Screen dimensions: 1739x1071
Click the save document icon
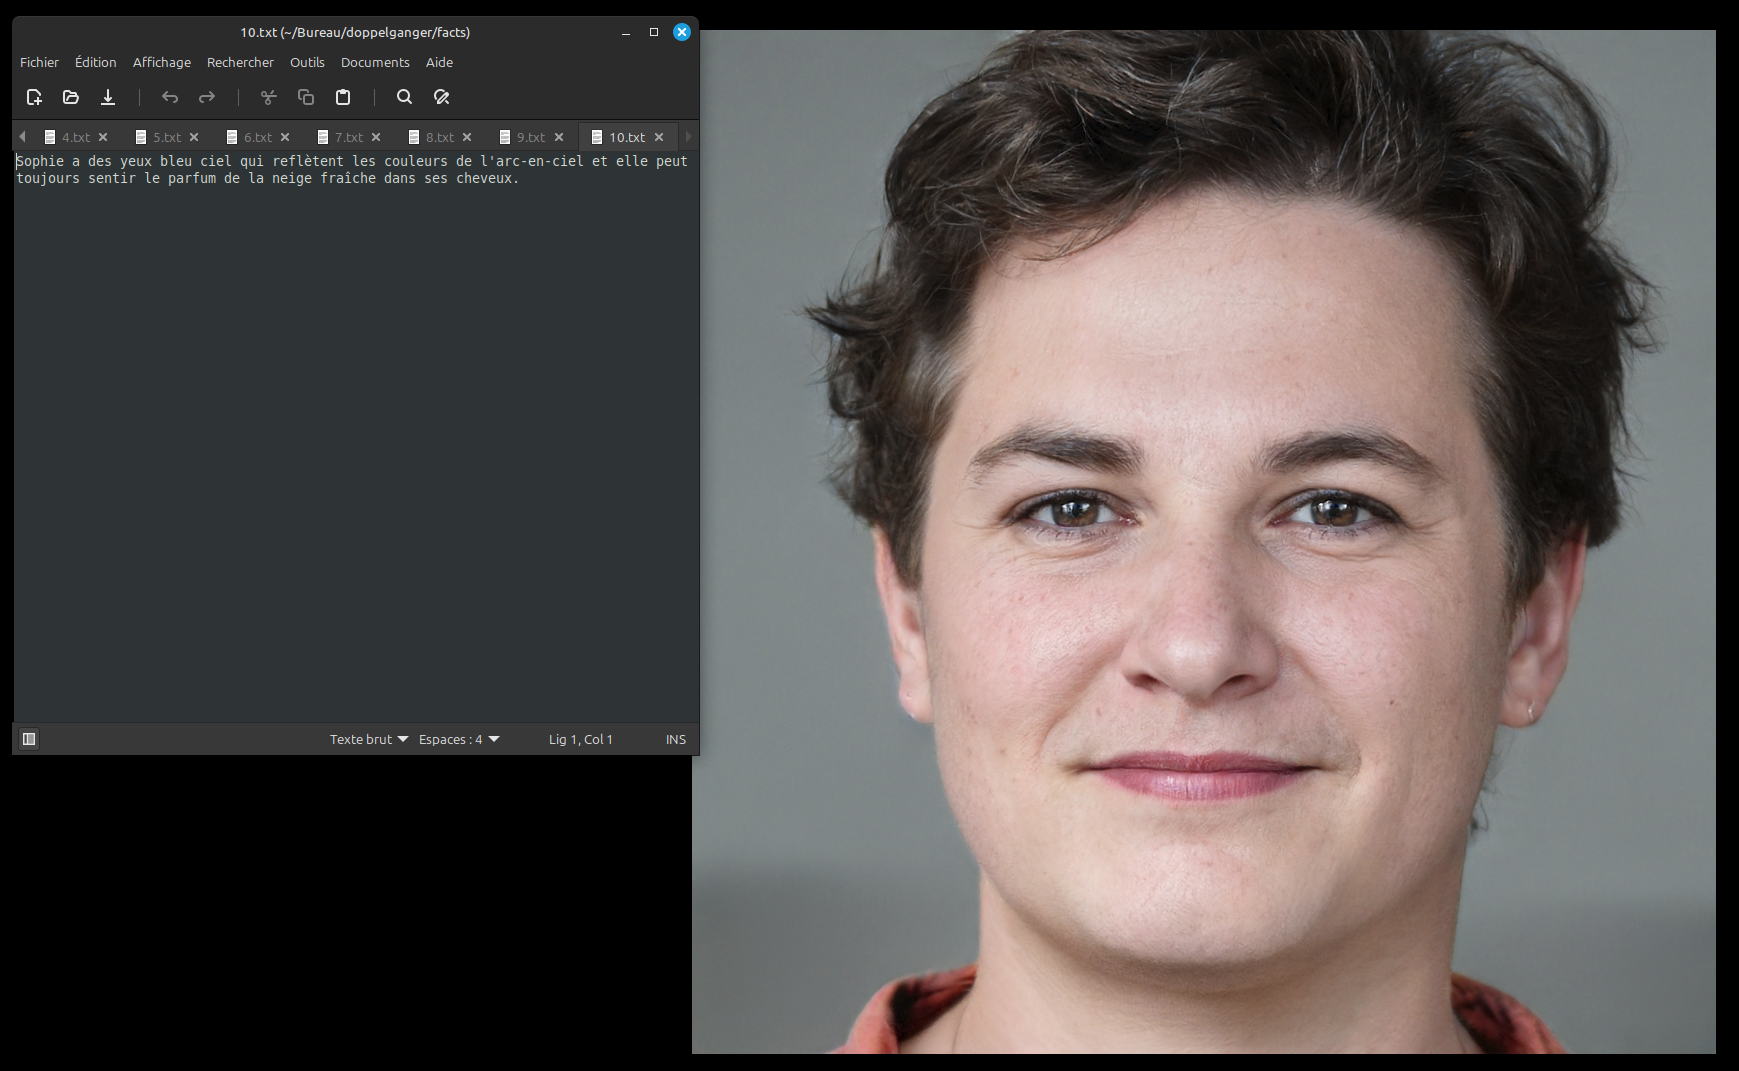pyautogui.click(x=108, y=97)
